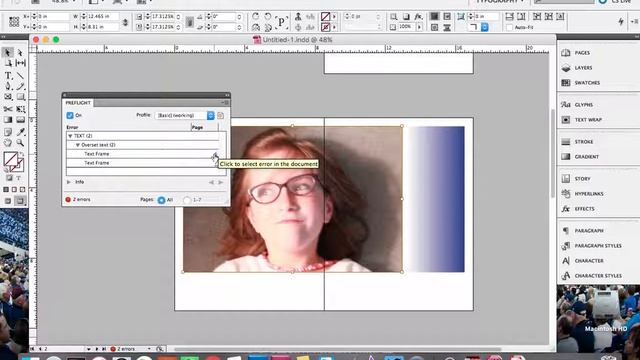The width and height of the screenshot is (640, 360).
Task: Click rotate 90 degrees counter-clockwise icon
Action: (268, 17)
